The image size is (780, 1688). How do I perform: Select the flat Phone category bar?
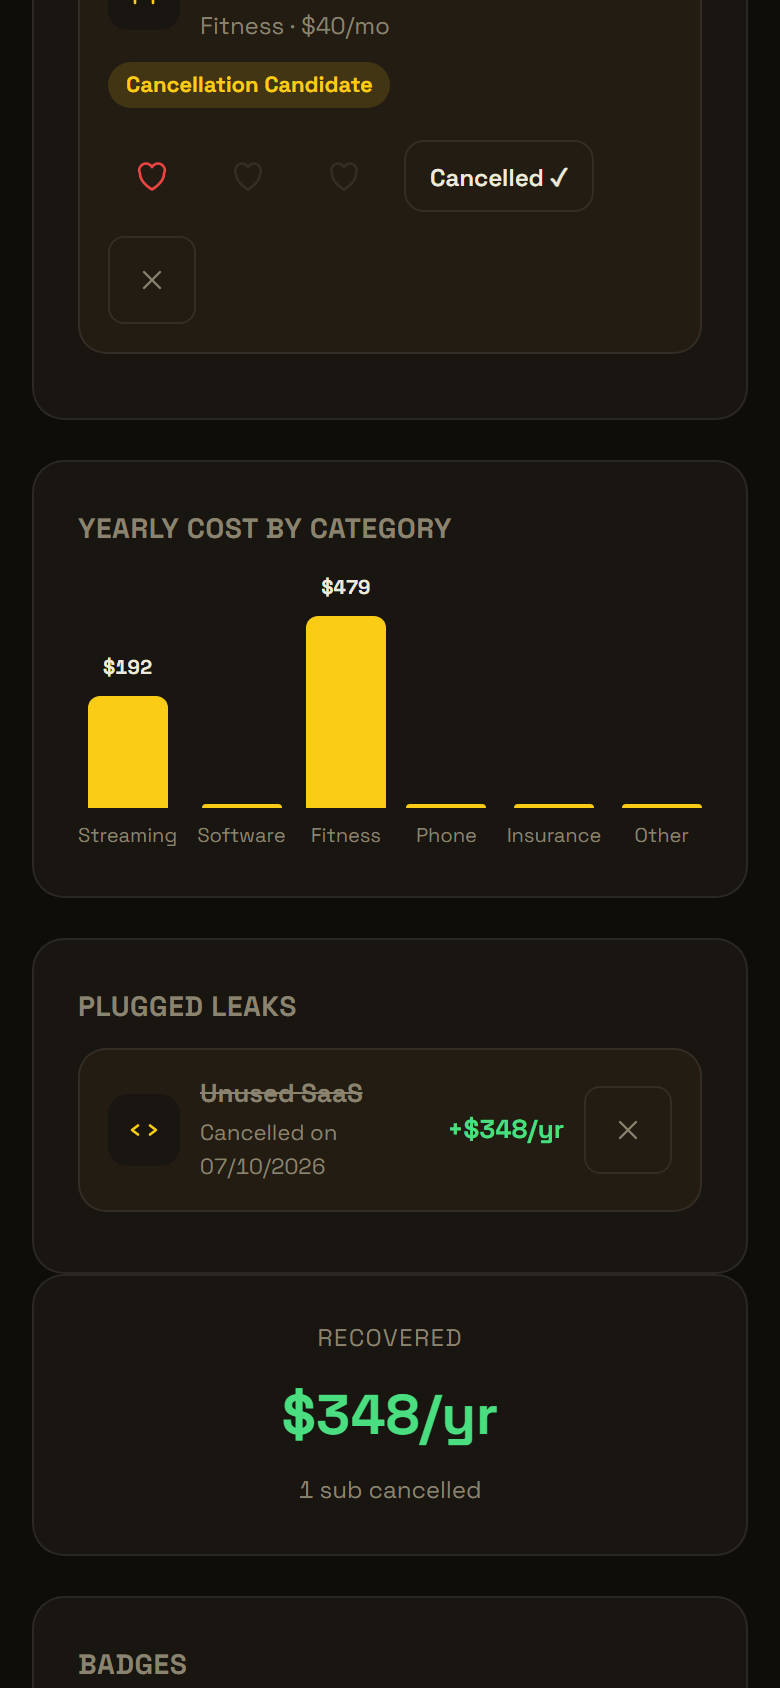(446, 806)
